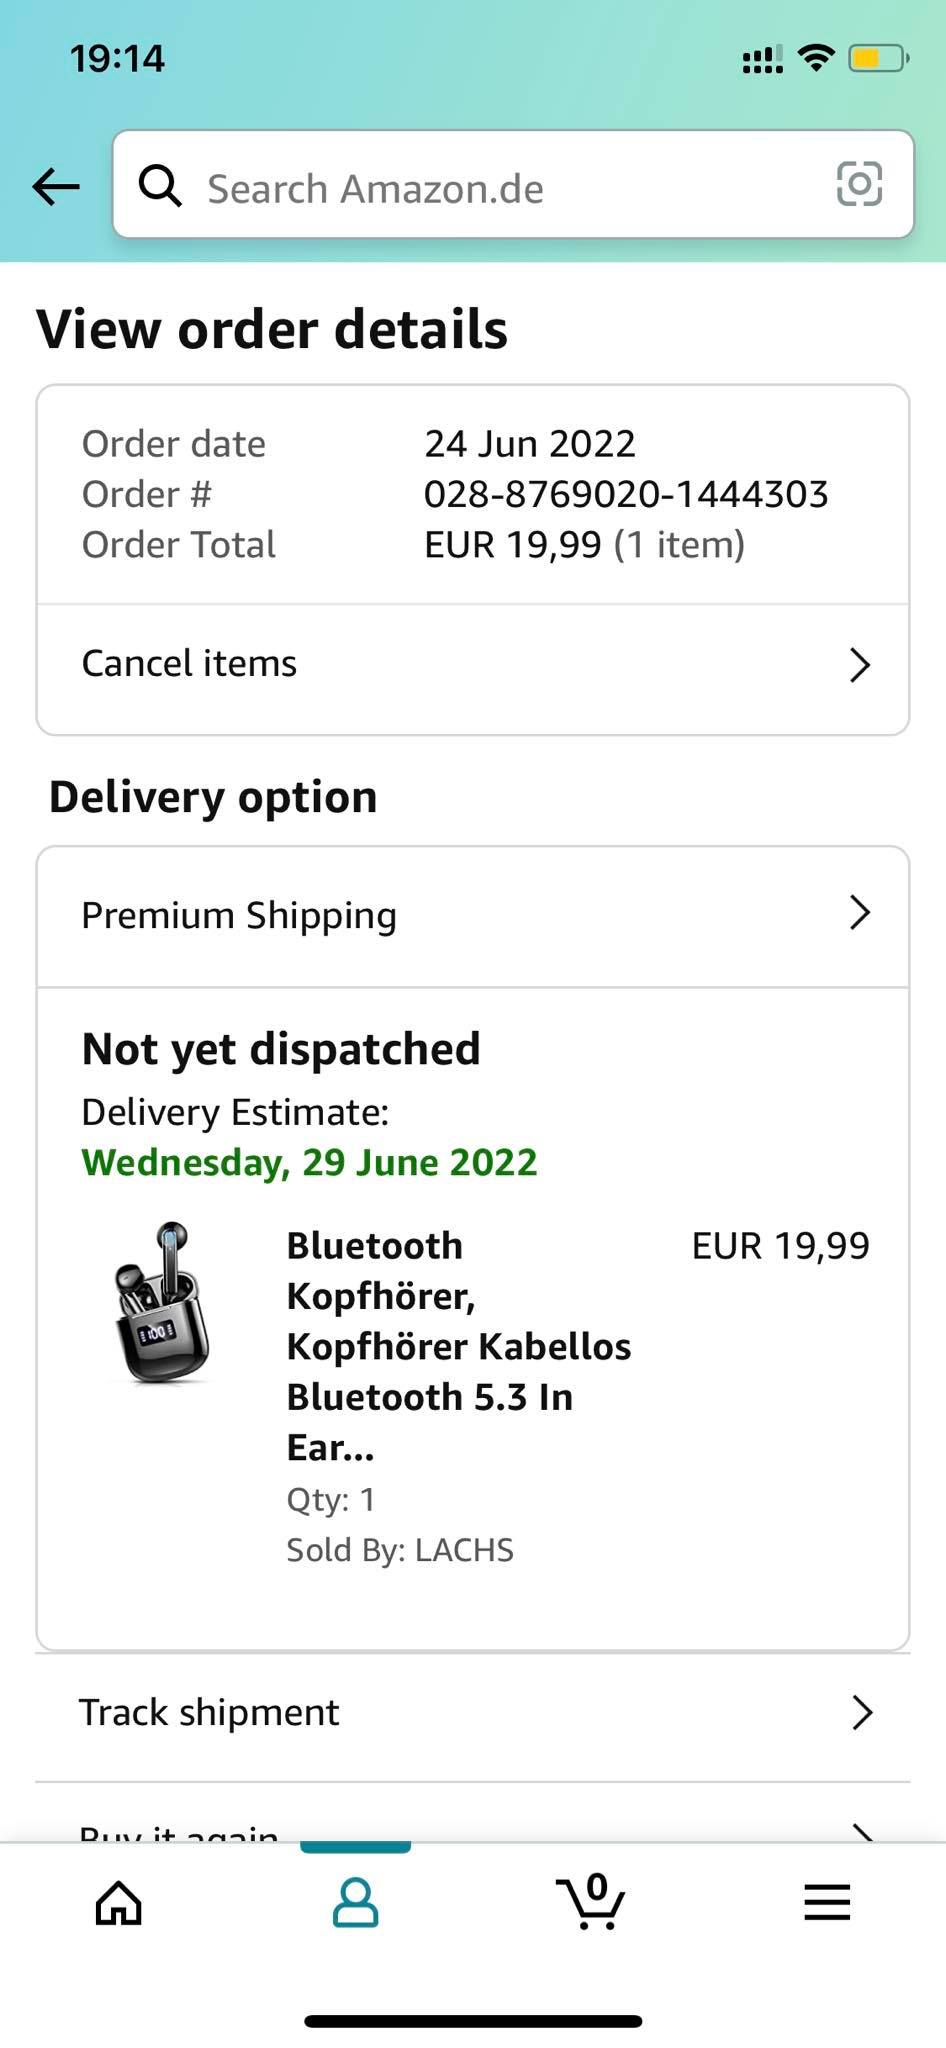Expand the Premium Shipping chevron

click(860, 912)
